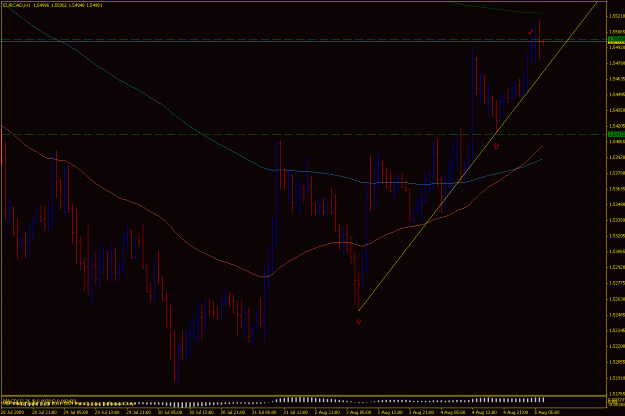Select the small red arrow beside the latest high
This screenshot has height=416, width=625.
pos(531,31)
